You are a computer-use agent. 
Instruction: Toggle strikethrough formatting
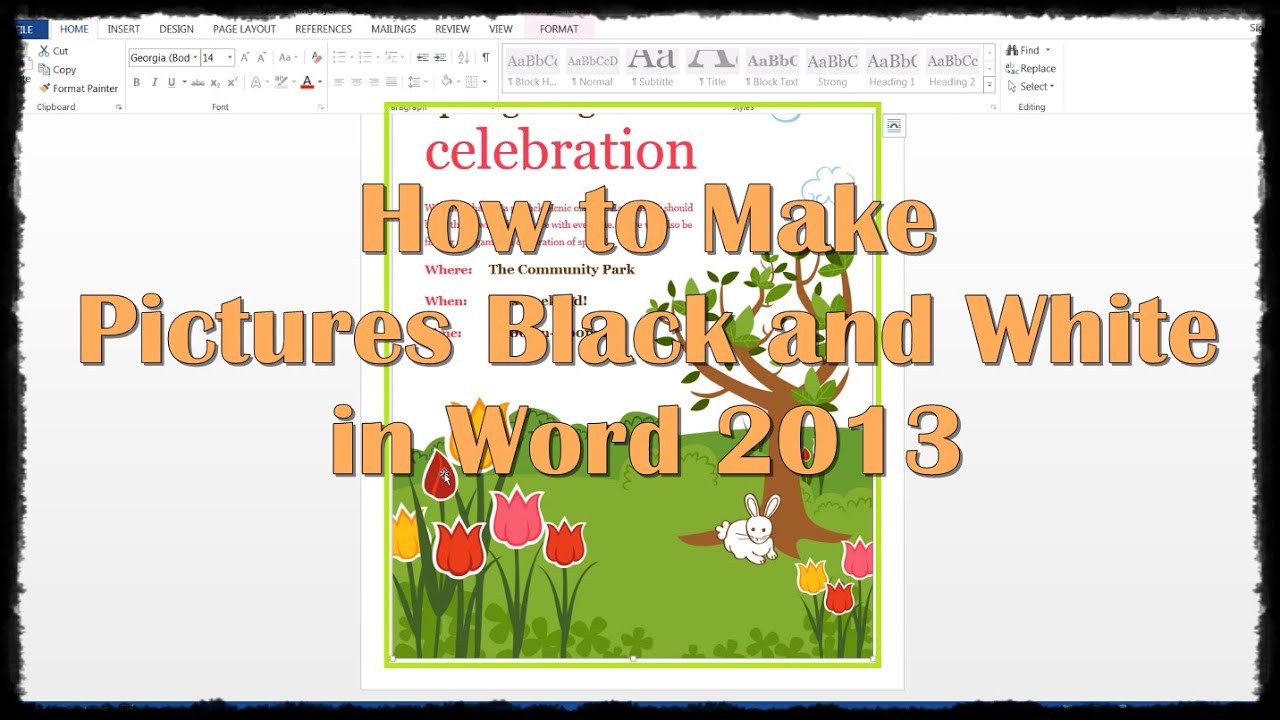coord(197,82)
